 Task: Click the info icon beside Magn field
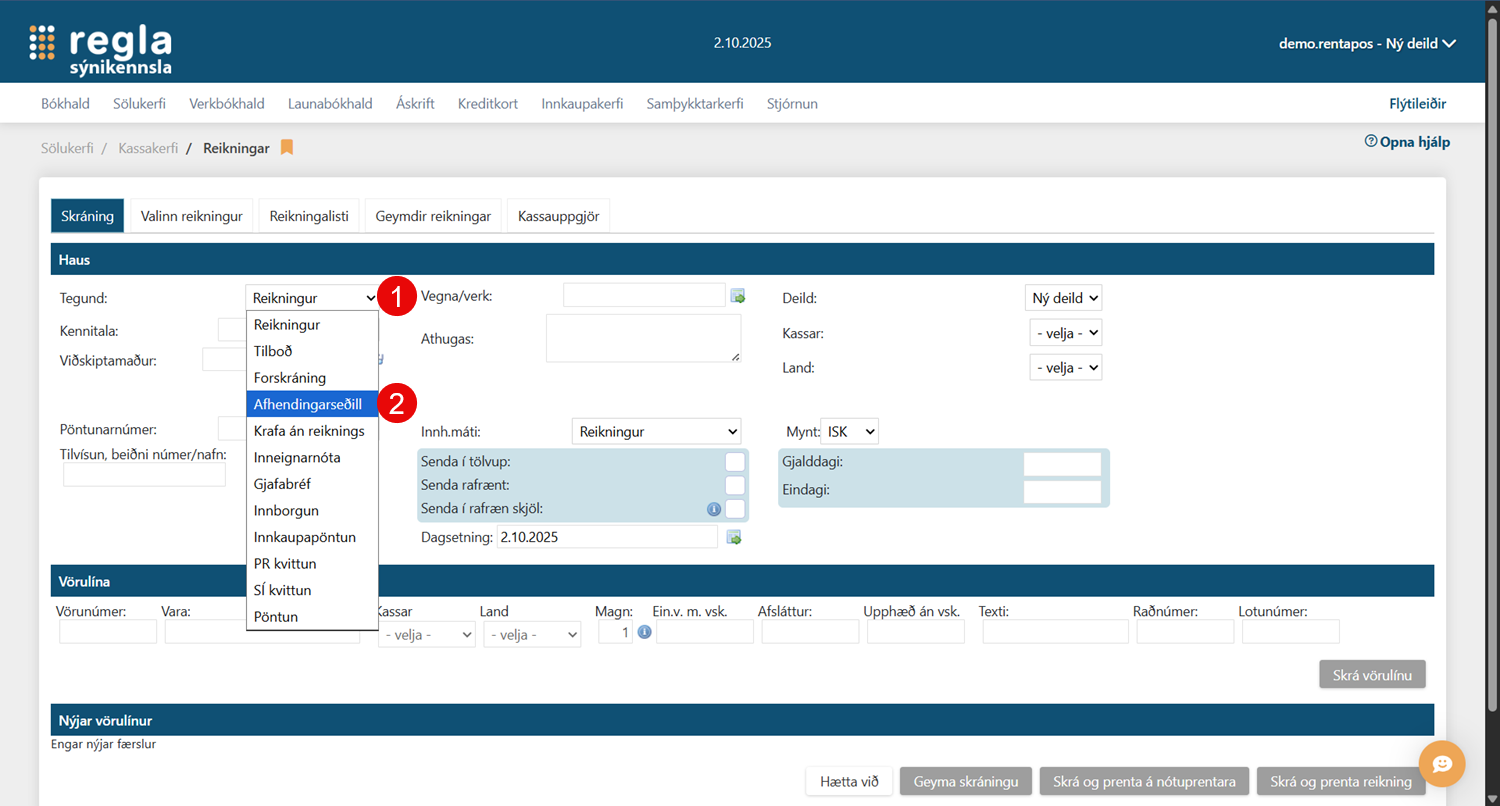(x=645, y=632)
